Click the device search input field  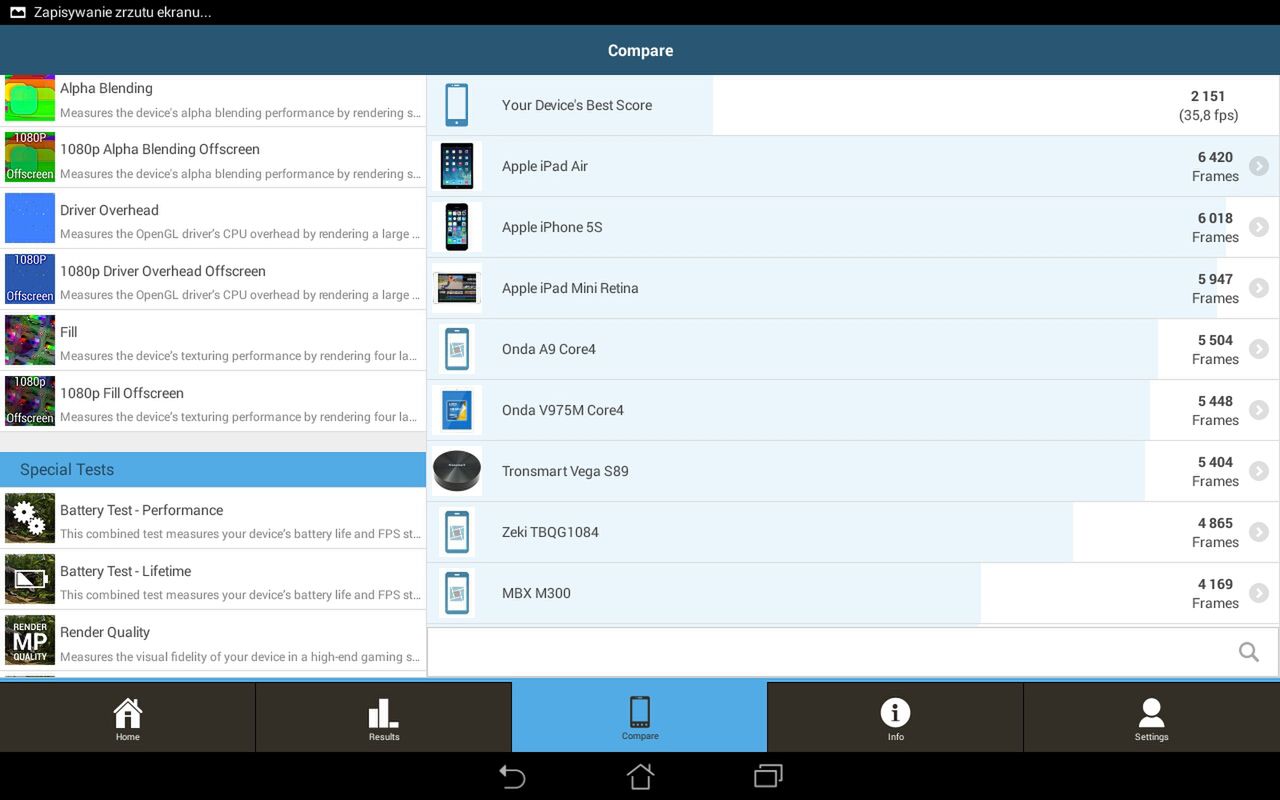point(853,652)
